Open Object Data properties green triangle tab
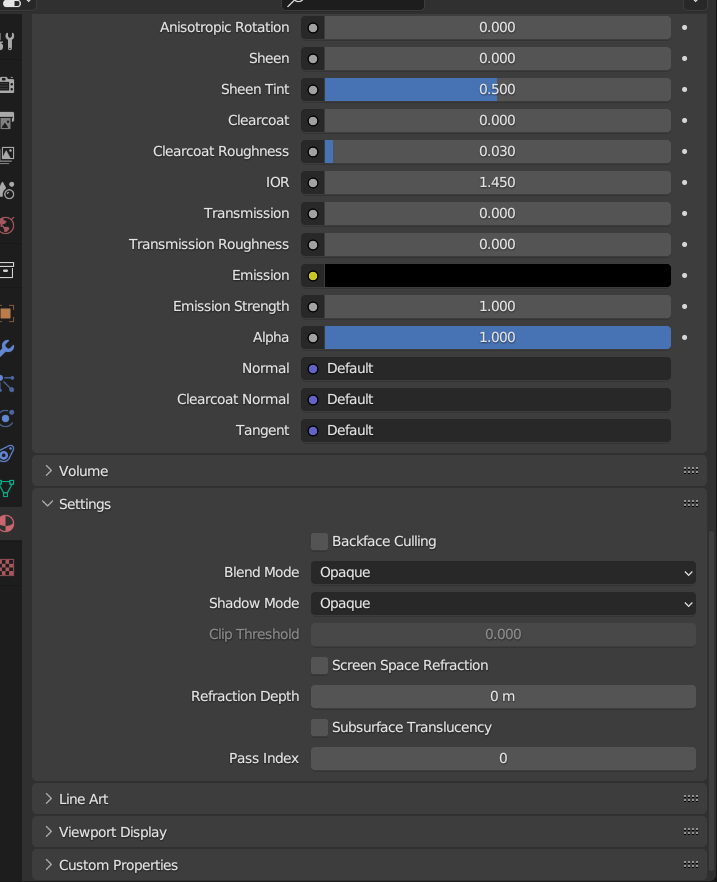717x882 pixels. click(x=7, y=488)
